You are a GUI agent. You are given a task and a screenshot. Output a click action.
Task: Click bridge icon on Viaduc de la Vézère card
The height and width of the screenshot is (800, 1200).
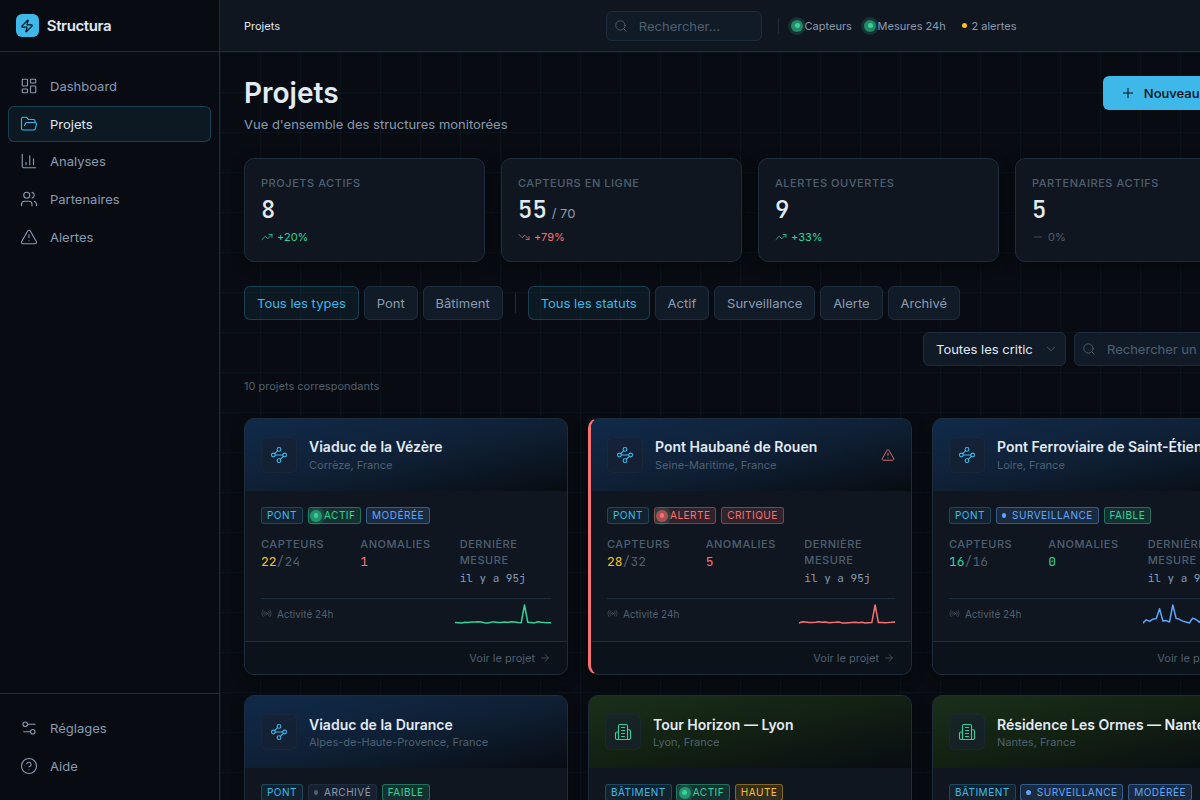[279, 455]
